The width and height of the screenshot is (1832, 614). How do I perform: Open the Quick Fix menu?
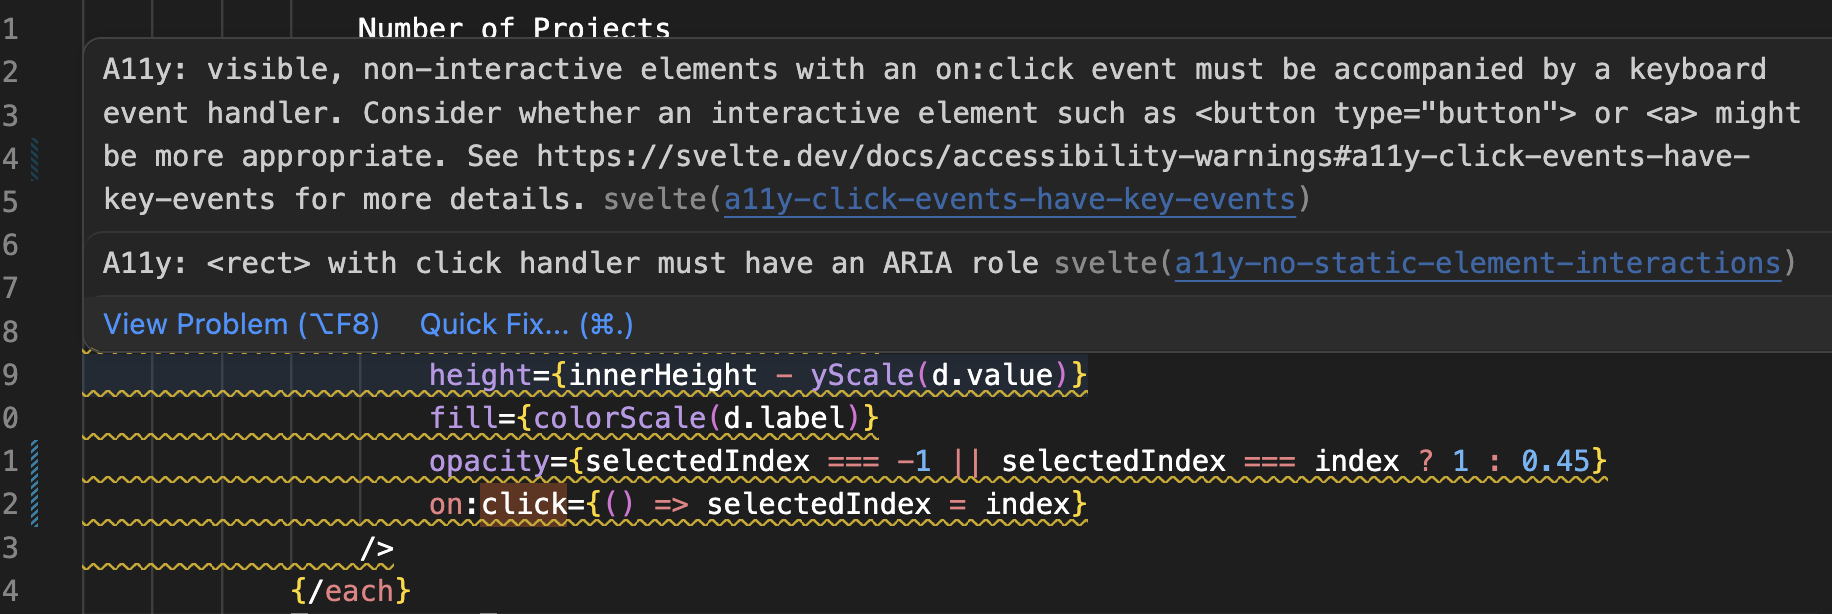[526, 325]
